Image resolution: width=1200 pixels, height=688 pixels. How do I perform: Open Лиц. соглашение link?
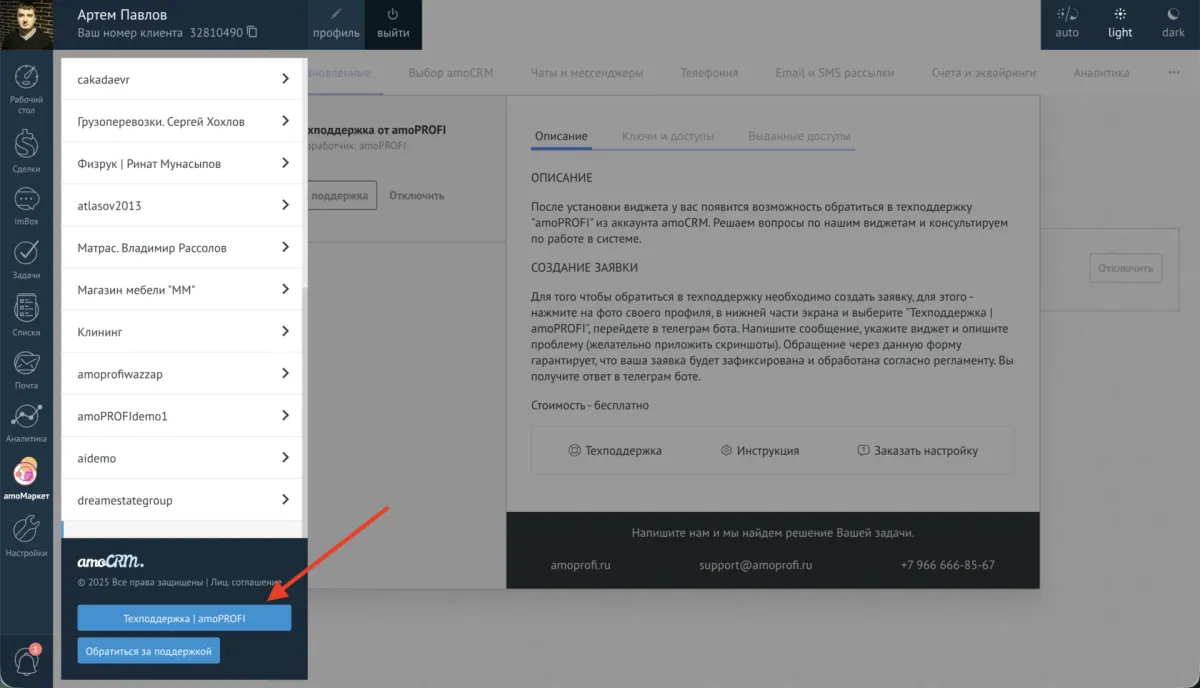point(247,582)
